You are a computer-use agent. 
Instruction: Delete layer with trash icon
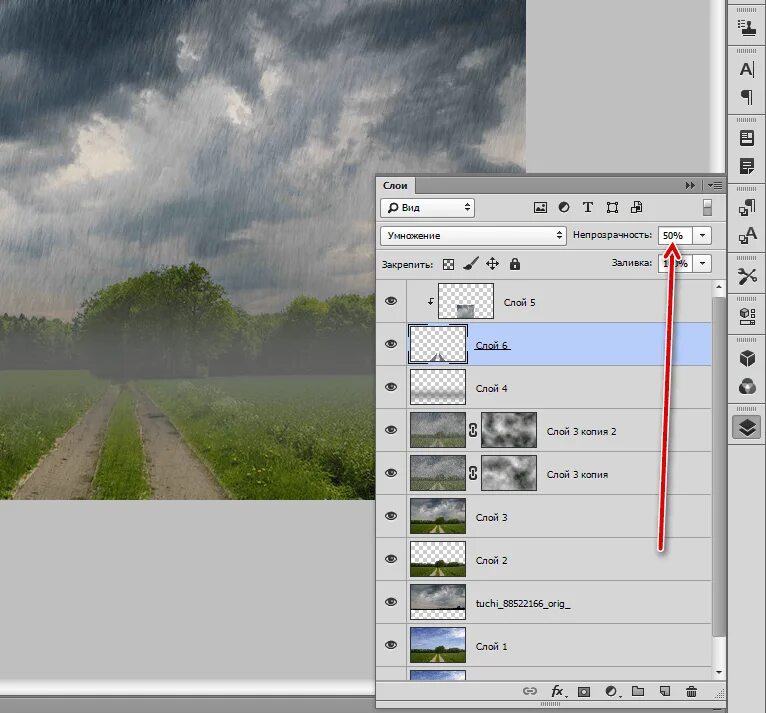pos(691,691)
